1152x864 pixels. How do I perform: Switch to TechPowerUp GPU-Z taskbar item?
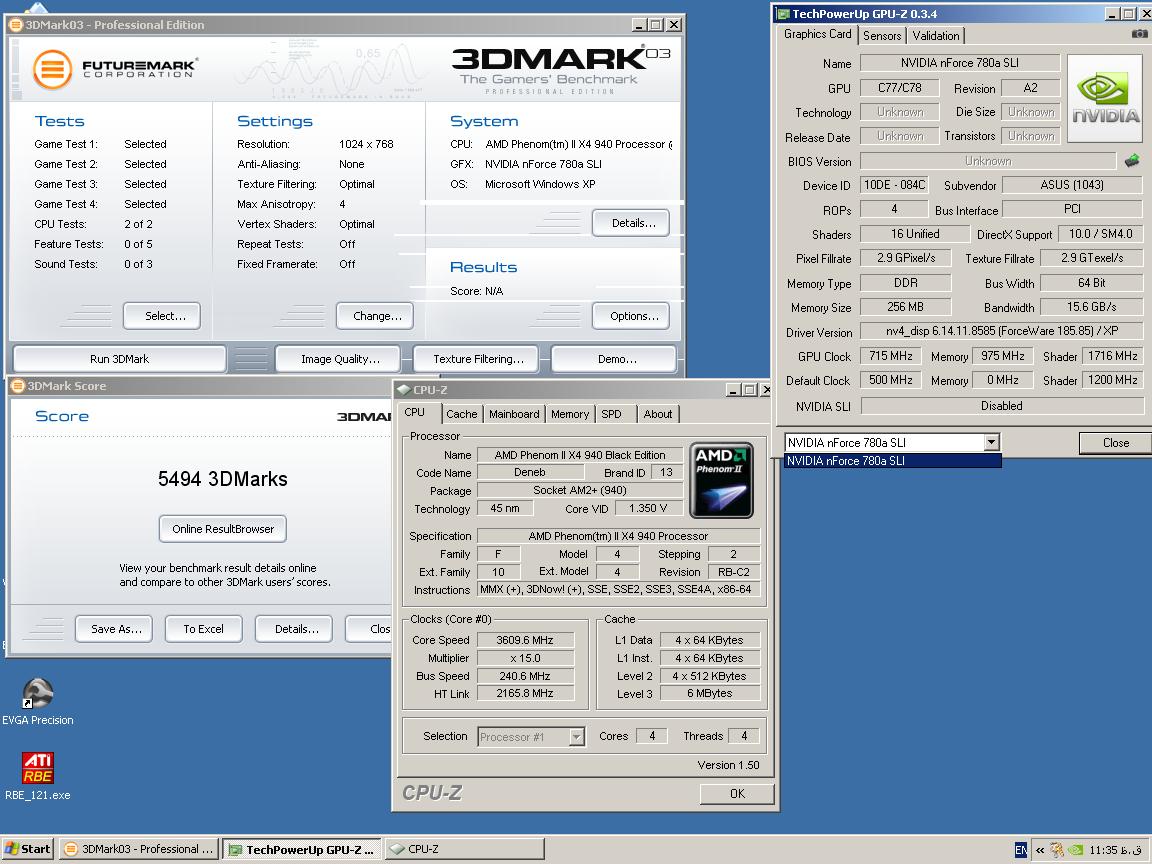pos(302,849)
